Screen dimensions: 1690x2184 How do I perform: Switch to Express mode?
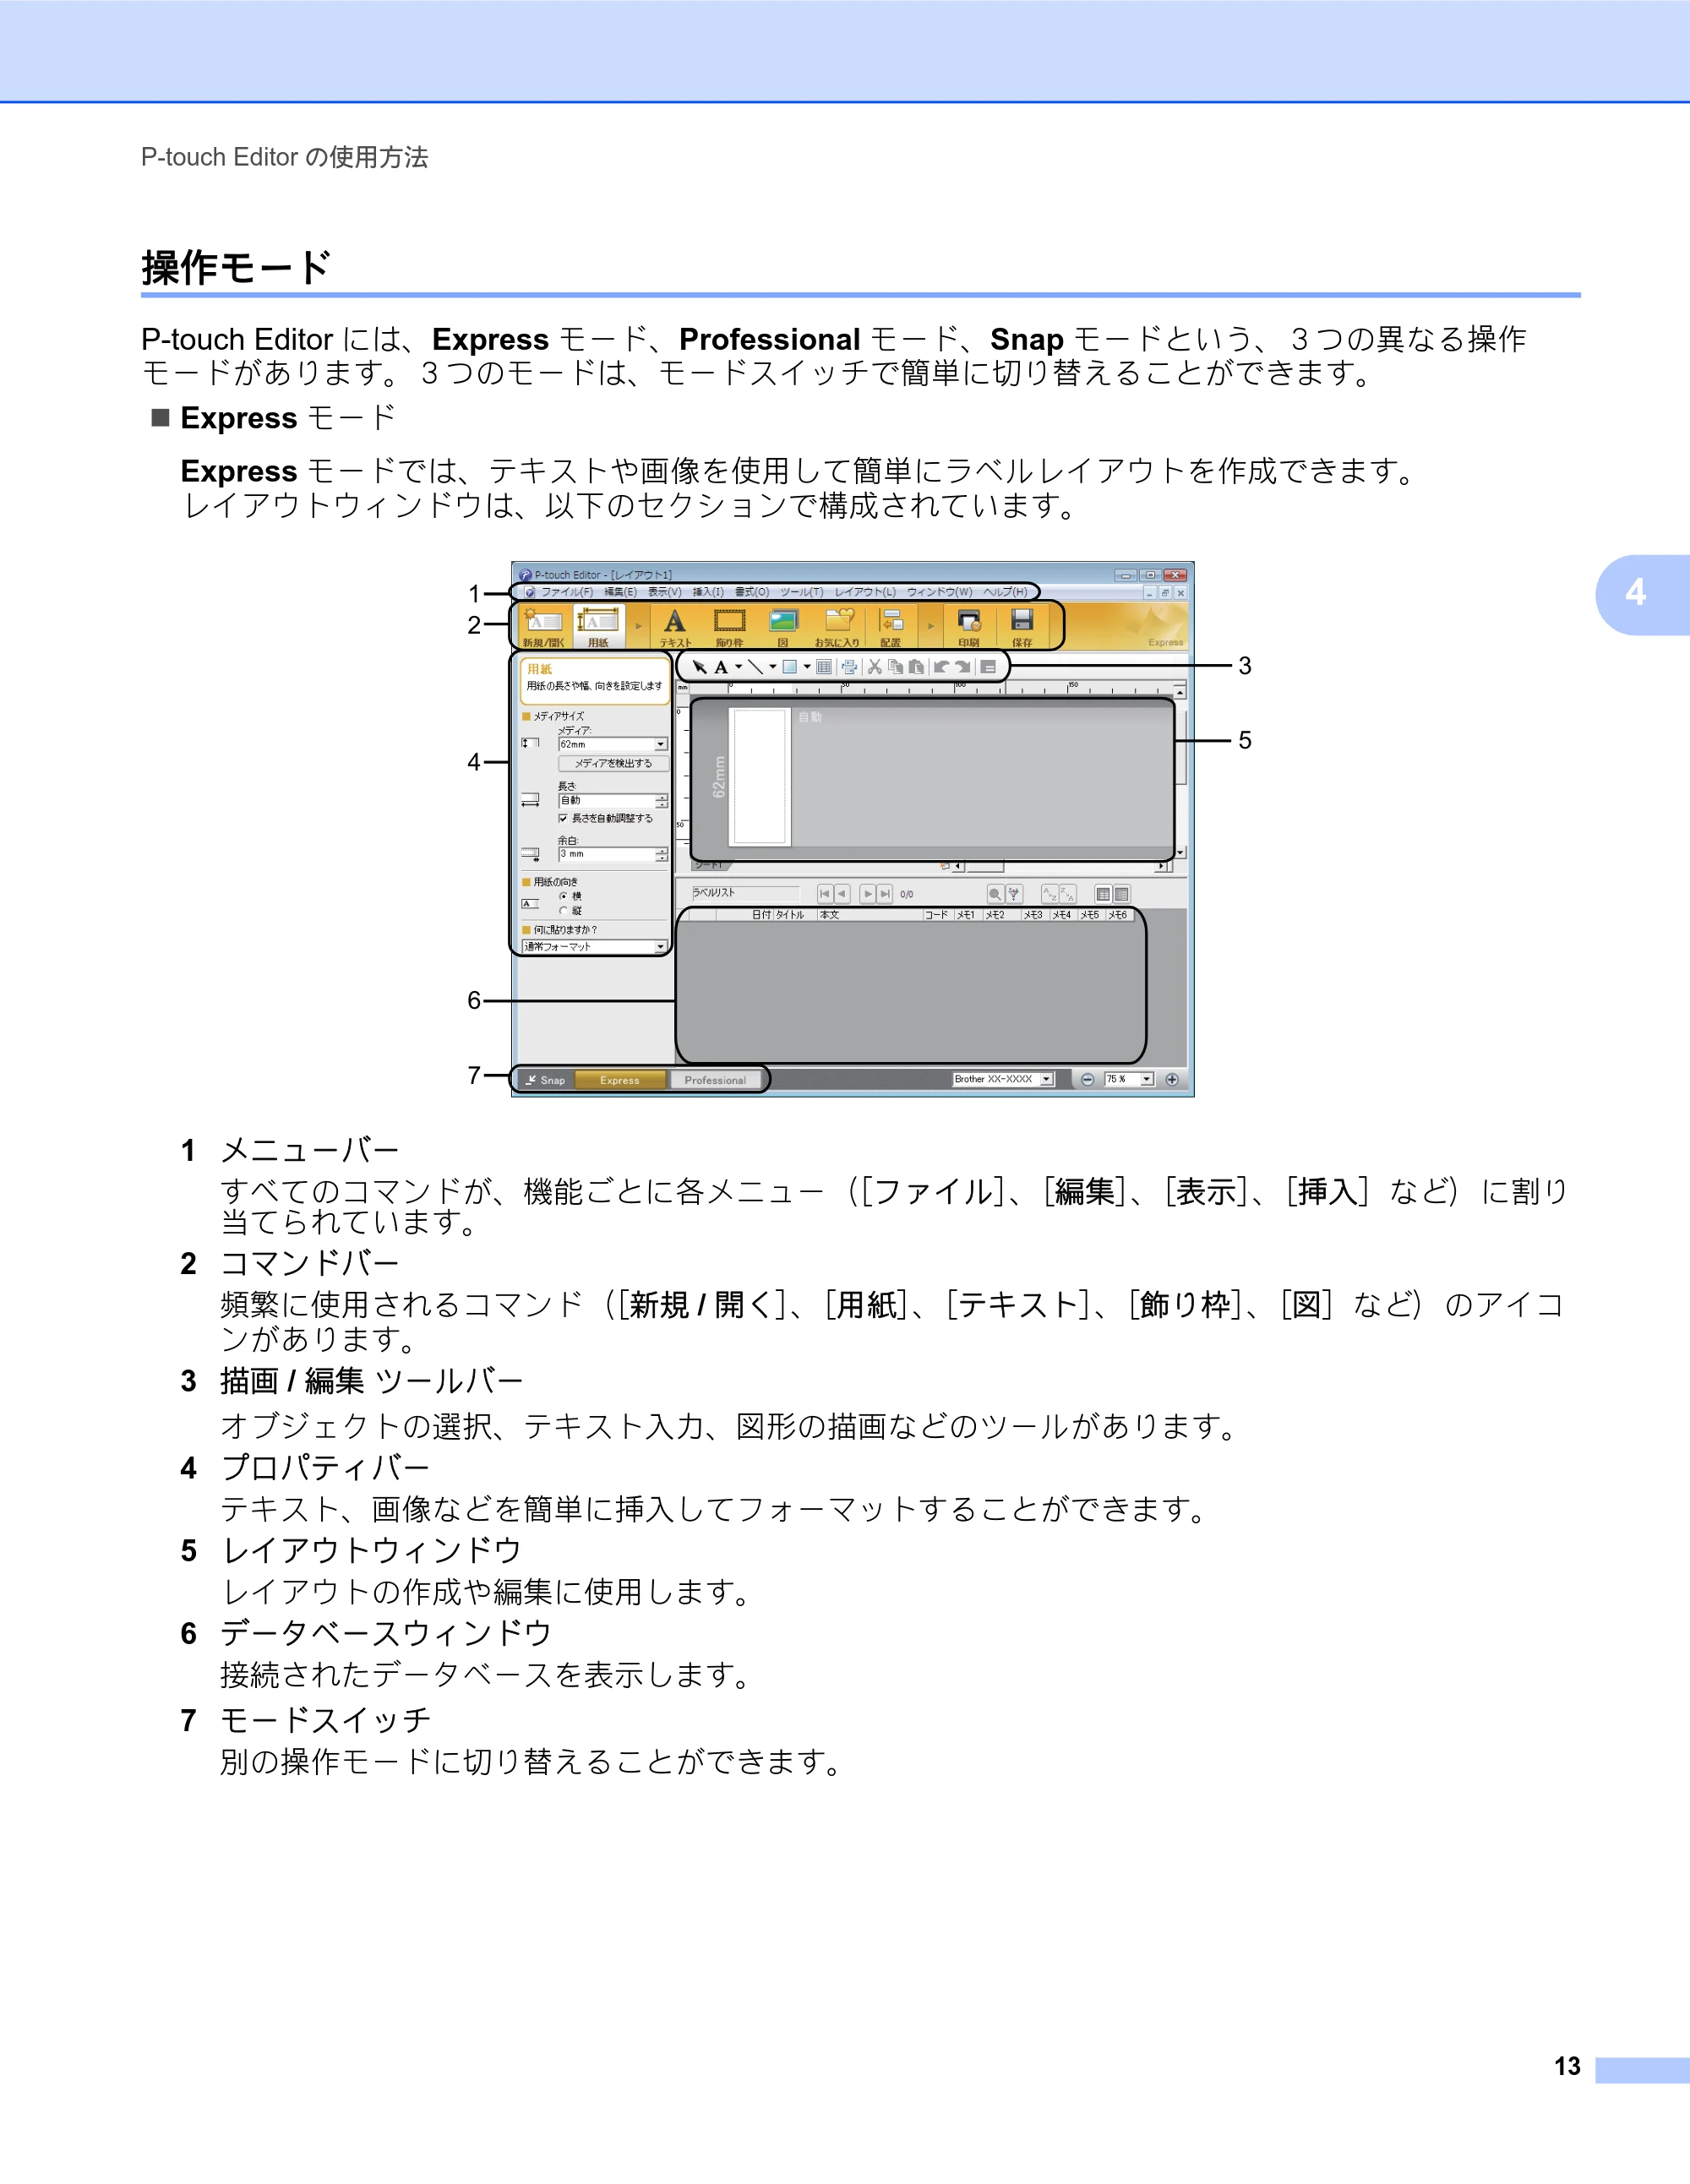[x=620, y=1080]
